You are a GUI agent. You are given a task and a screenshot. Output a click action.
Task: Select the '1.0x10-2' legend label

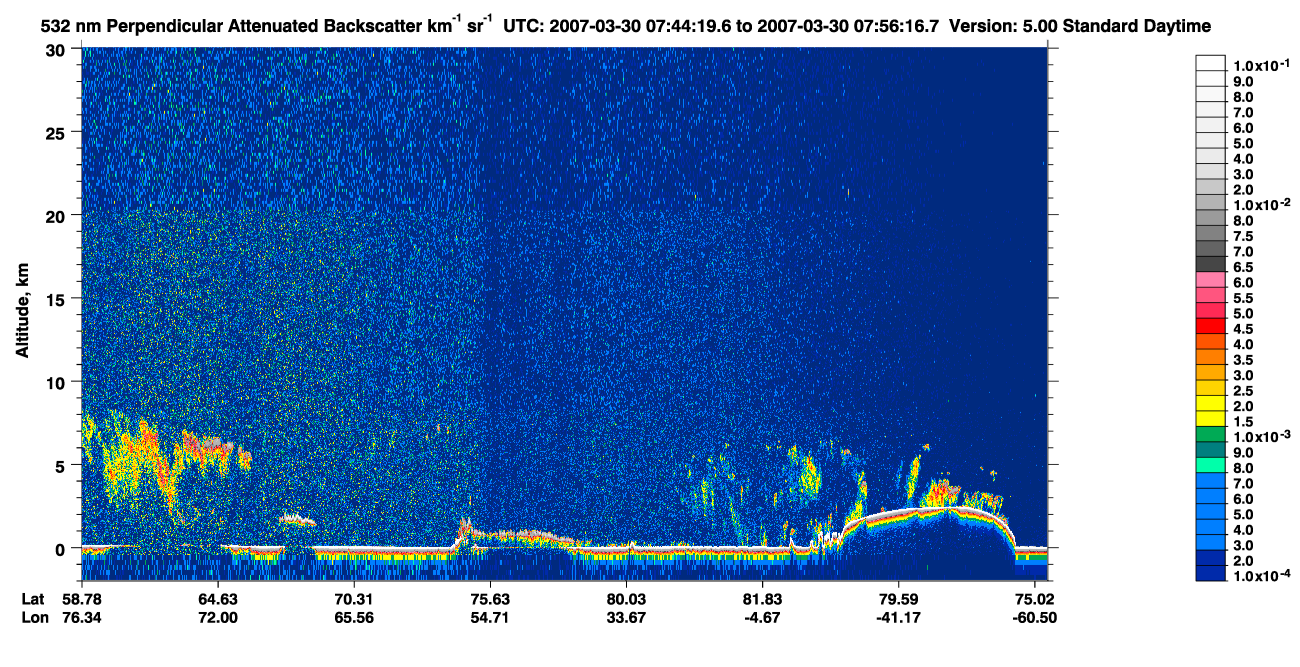[1261, 204]
